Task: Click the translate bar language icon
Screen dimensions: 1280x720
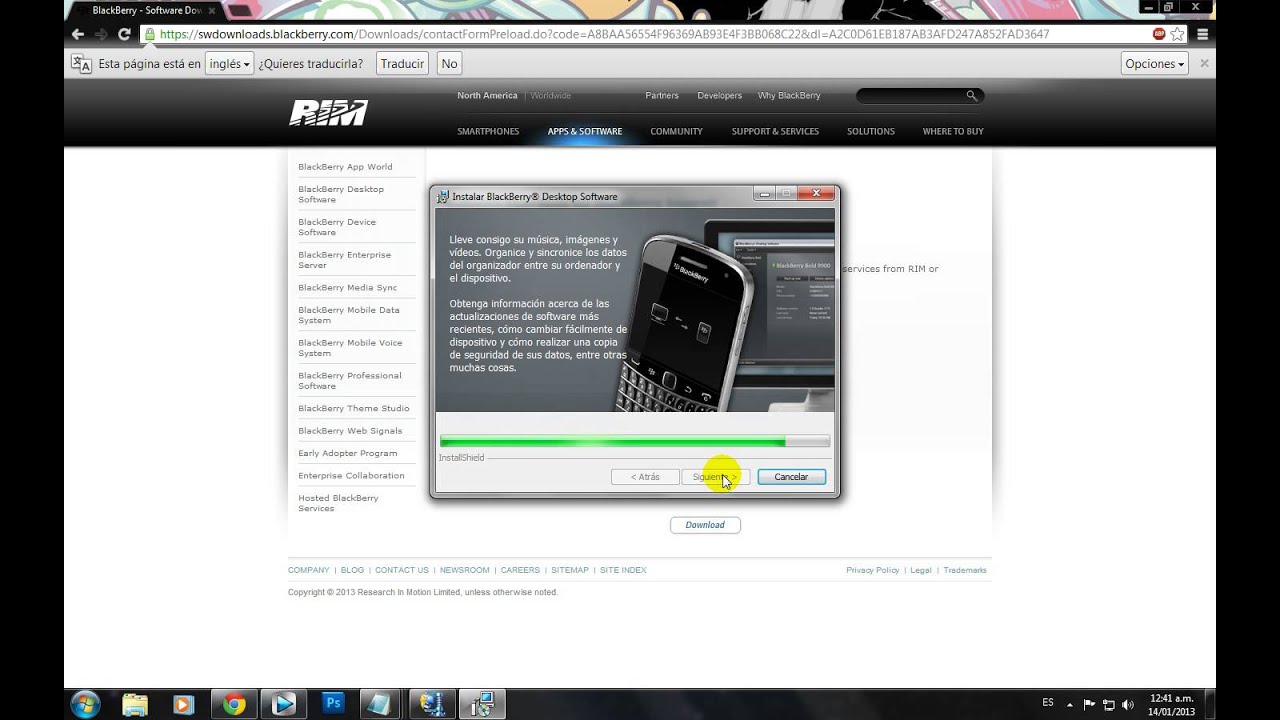Action: point(81,63)
